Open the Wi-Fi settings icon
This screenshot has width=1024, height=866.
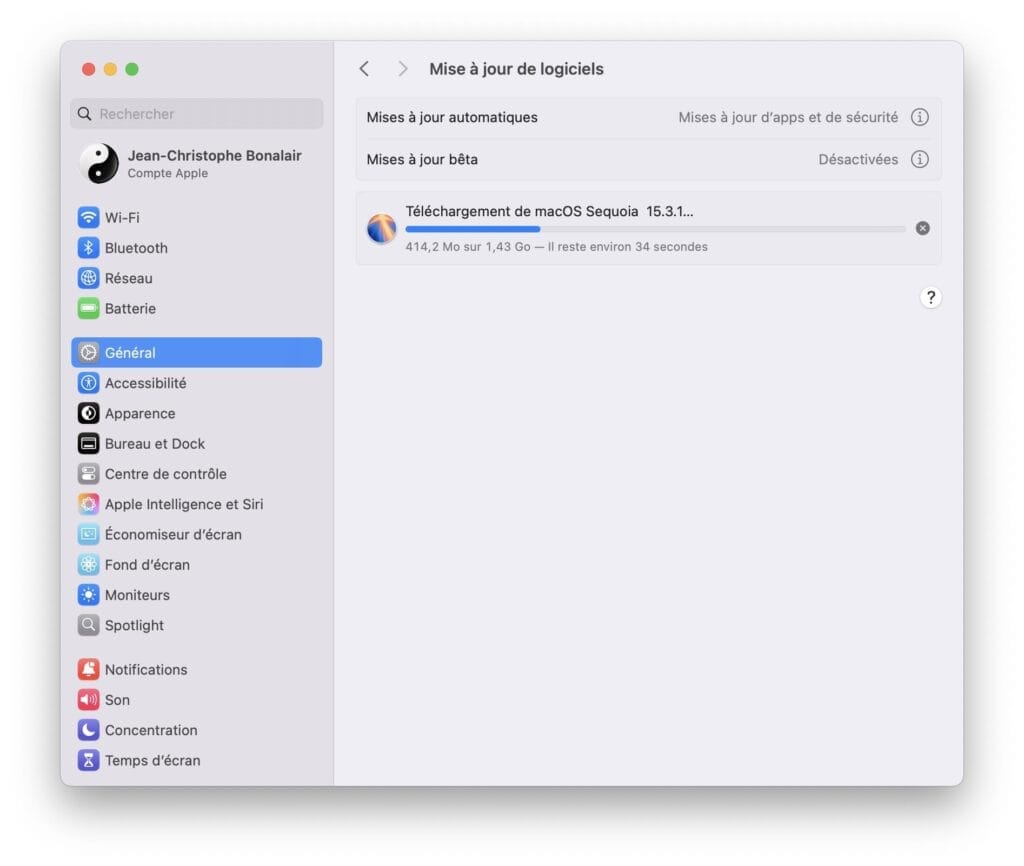[88, 217]
